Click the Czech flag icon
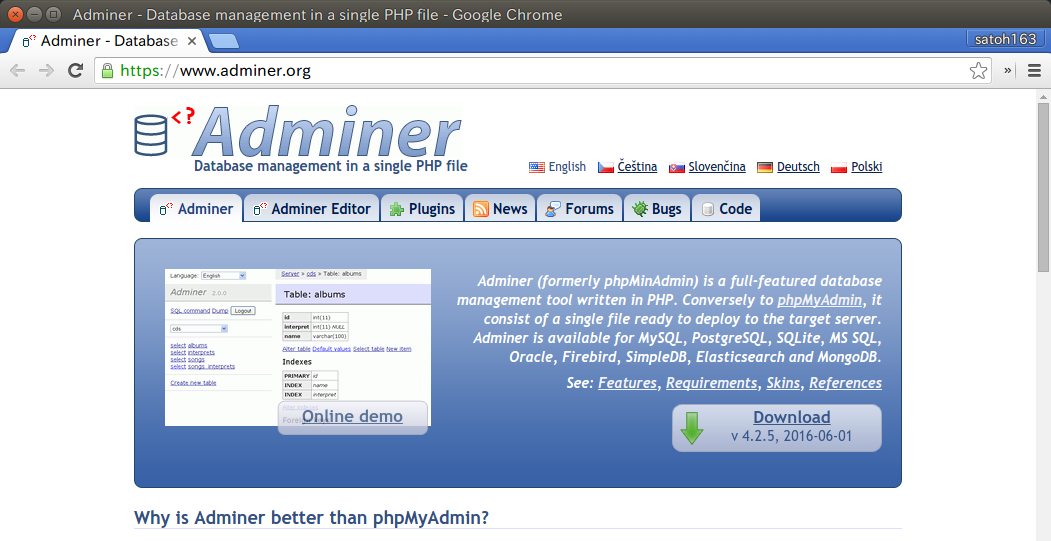 (606, 168)
